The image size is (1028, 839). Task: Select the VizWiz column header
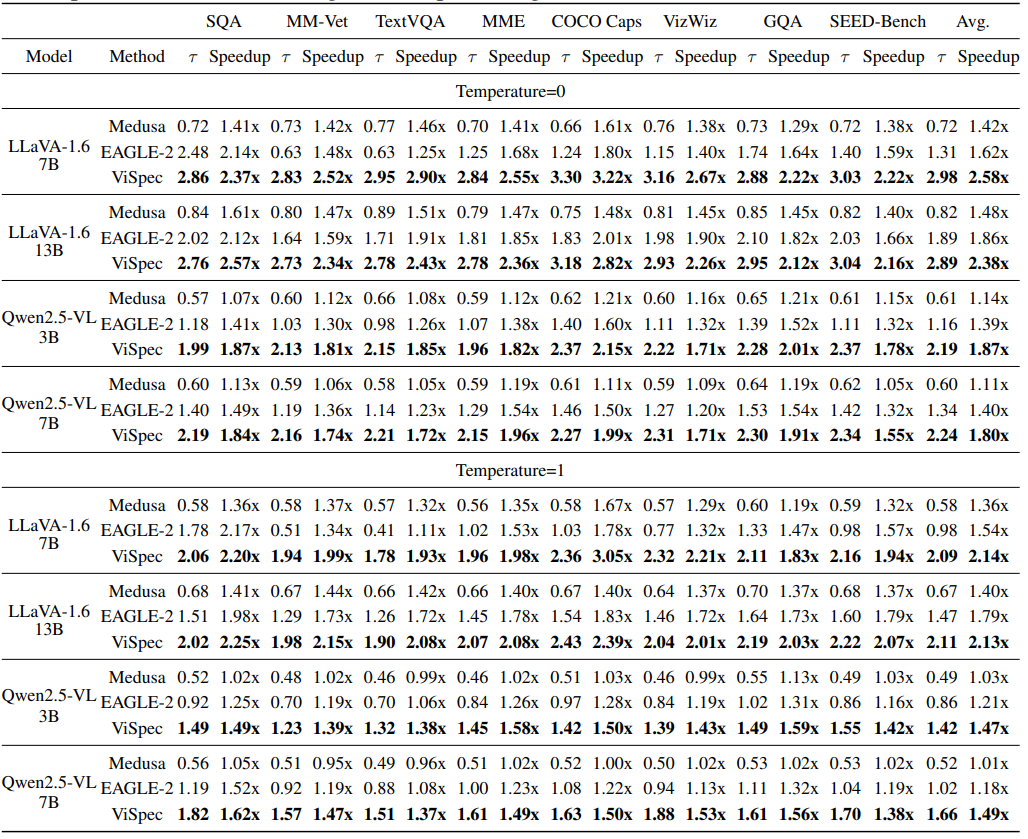tap(690, 21)
